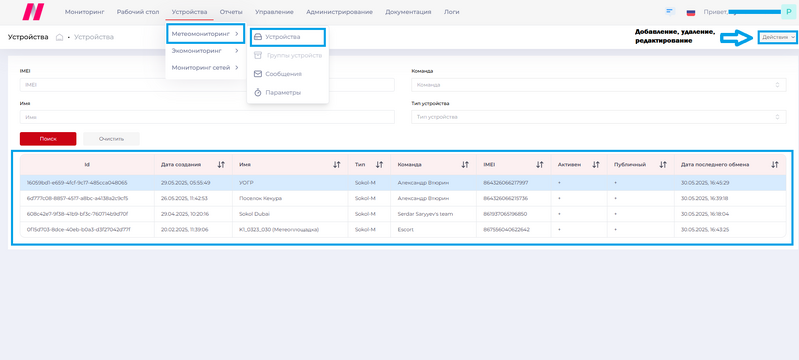Open the Управление menu

pos(275,12)
